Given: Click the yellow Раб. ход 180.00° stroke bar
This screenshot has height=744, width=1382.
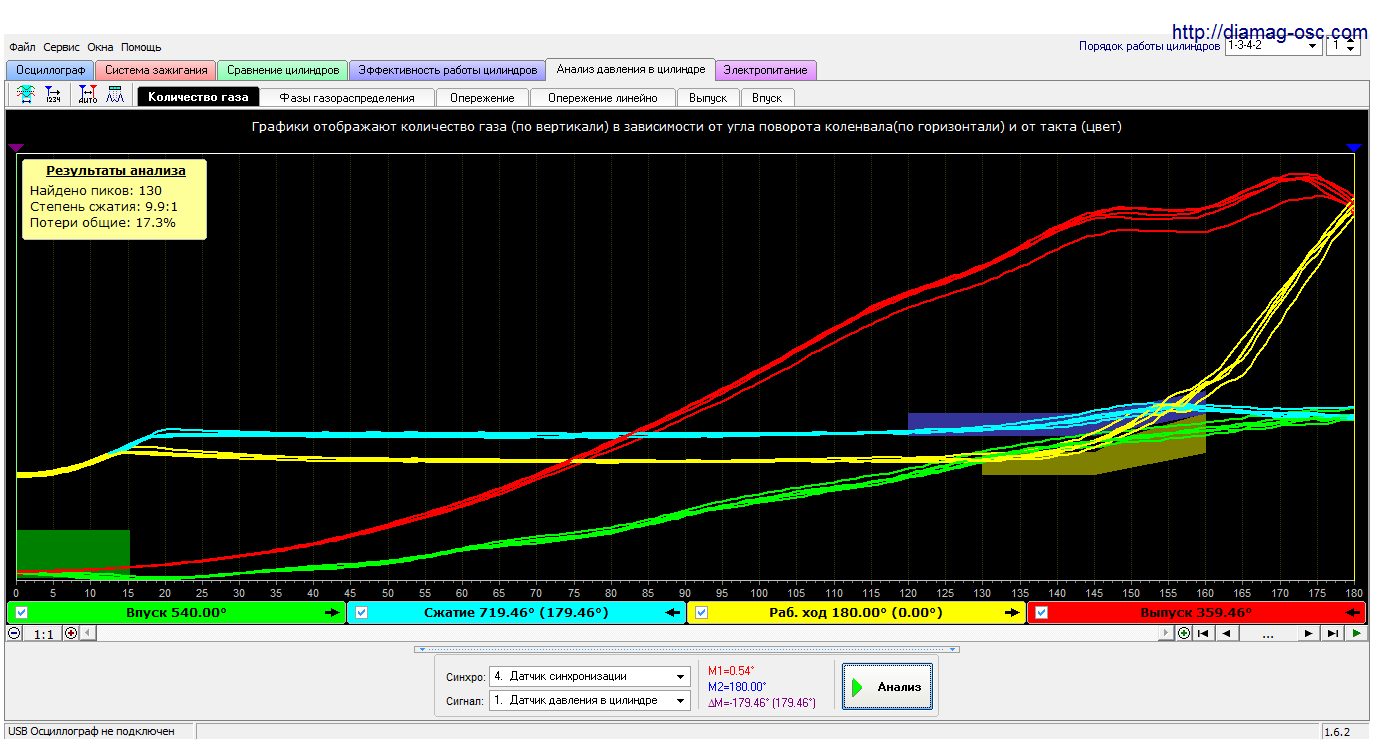Looking at the screenshot, I should click(857, 613).
